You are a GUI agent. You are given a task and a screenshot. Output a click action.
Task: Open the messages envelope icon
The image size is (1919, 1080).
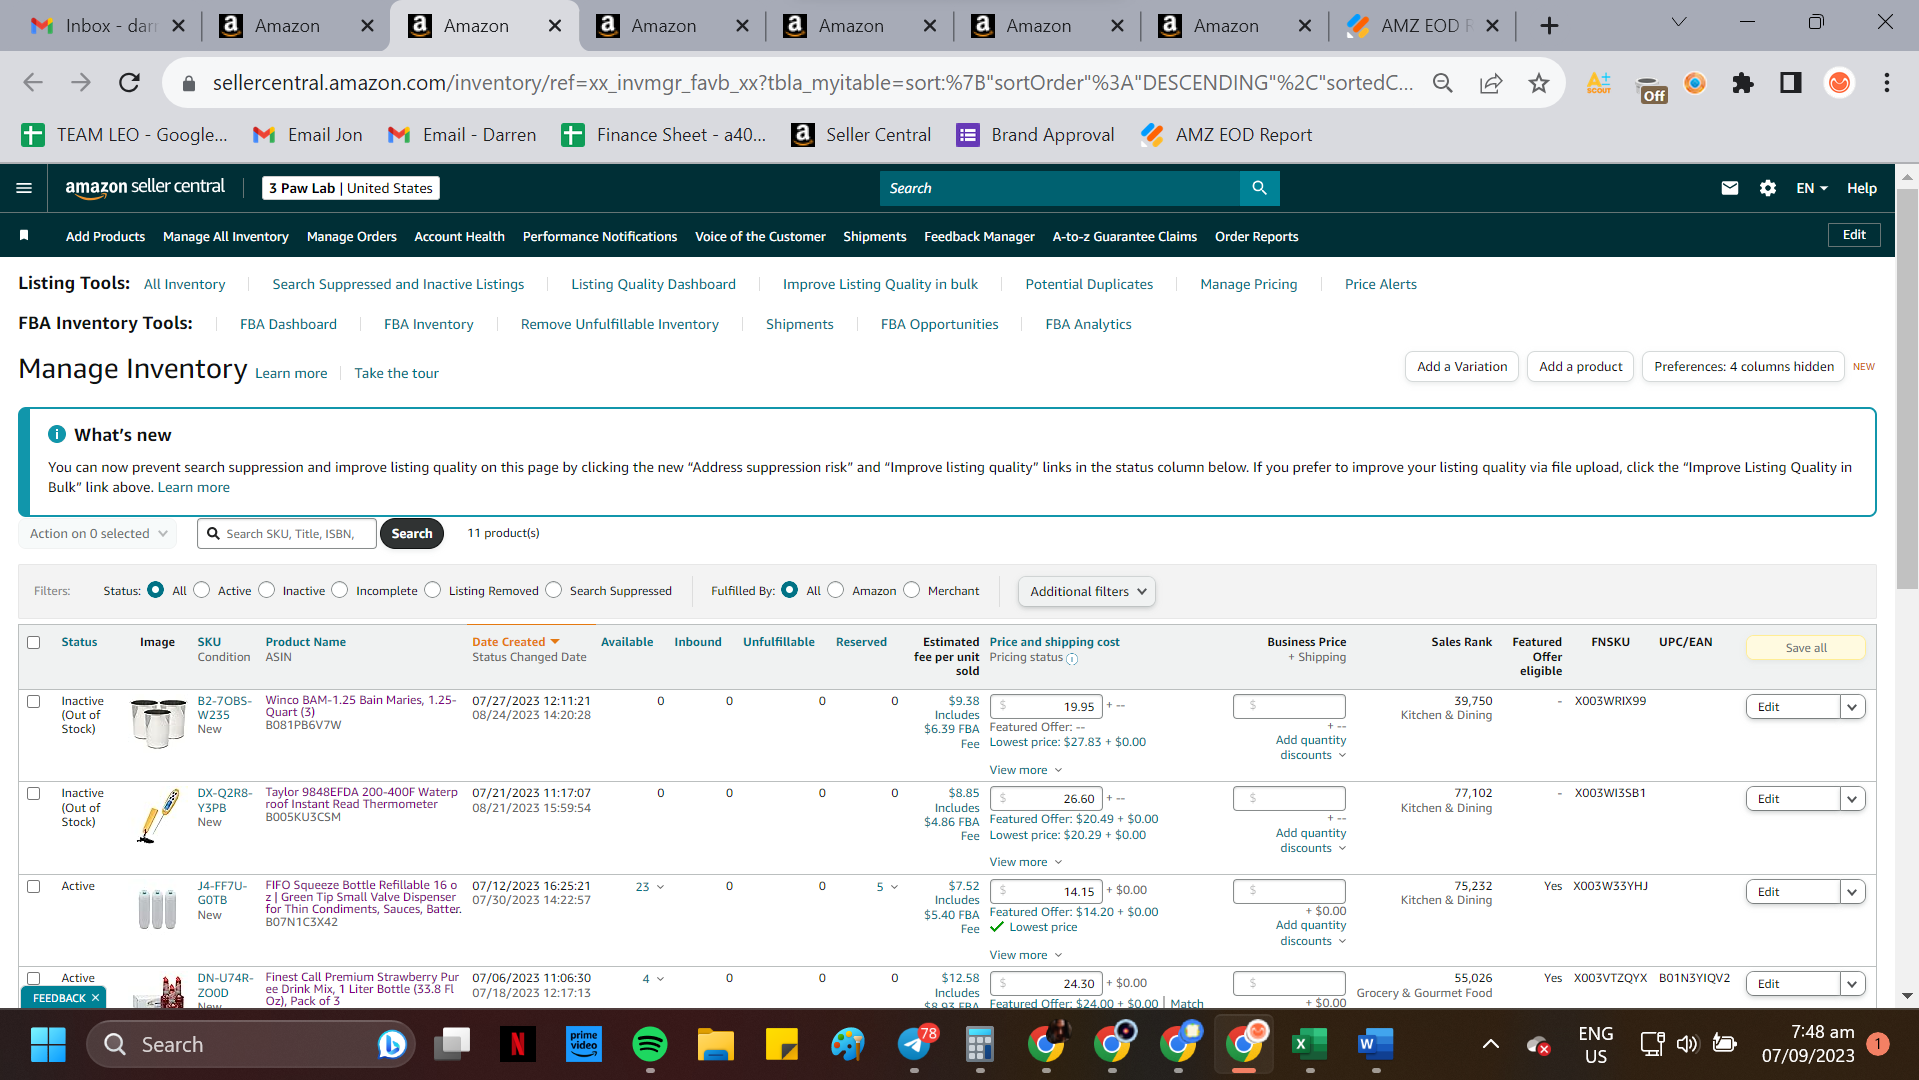1730,188
